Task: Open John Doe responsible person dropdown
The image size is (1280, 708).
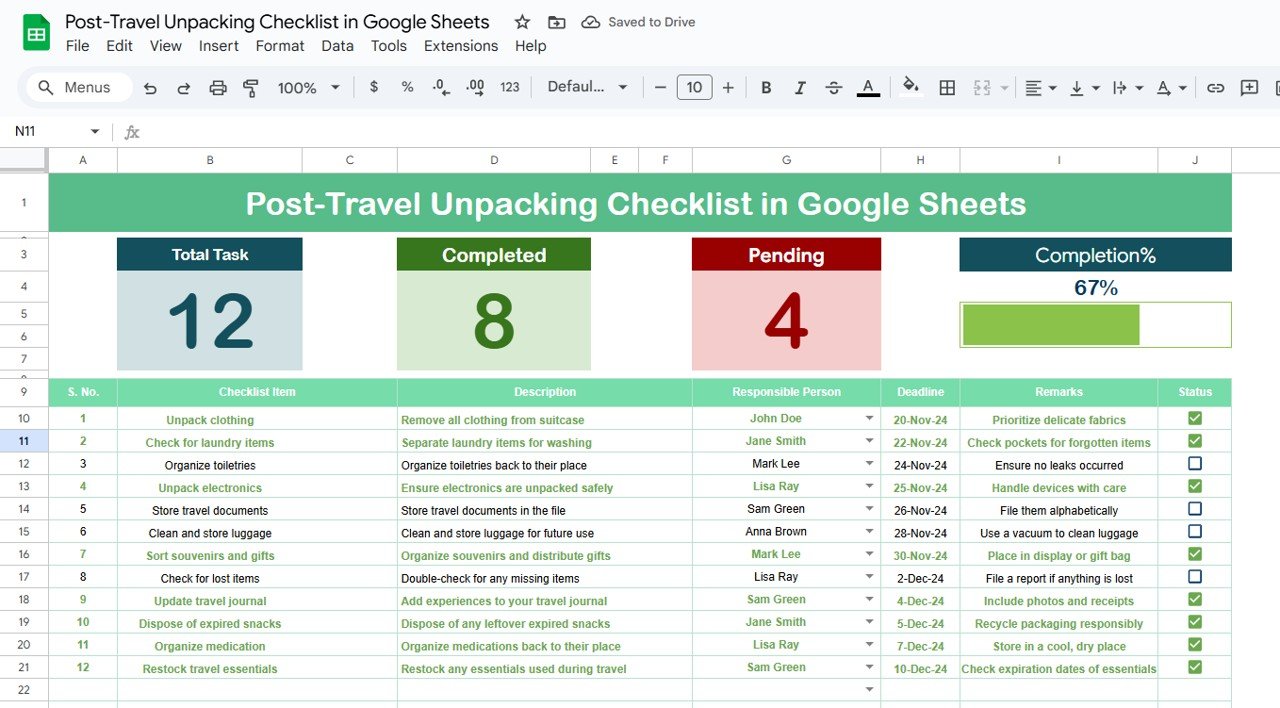Action: [869, 419]
